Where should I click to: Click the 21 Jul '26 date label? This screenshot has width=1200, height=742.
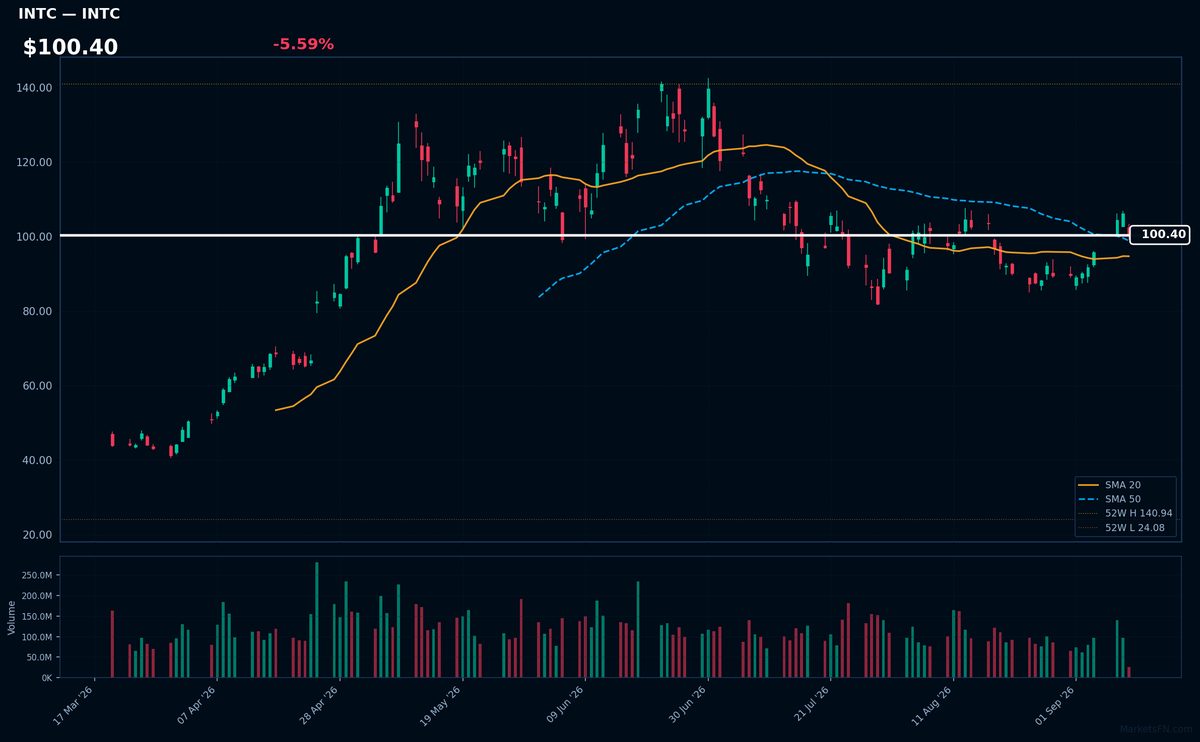[x=812, y=705]
